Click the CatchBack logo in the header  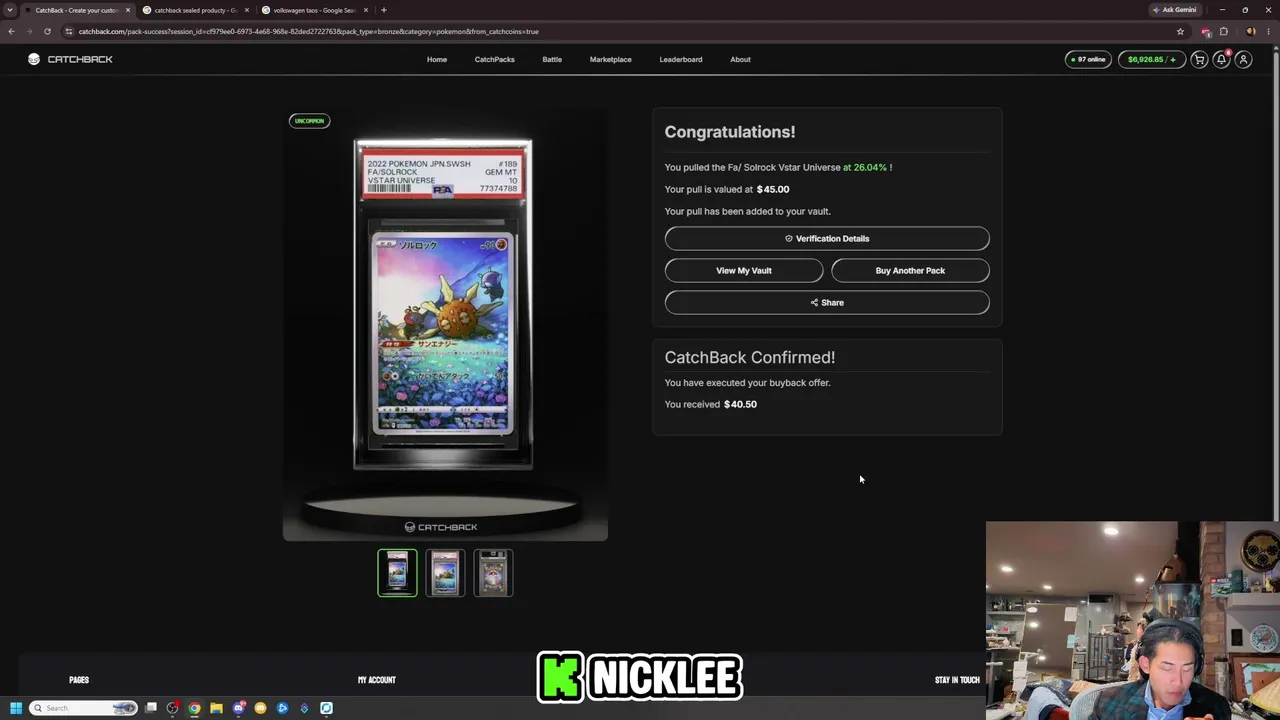[70, 59]
